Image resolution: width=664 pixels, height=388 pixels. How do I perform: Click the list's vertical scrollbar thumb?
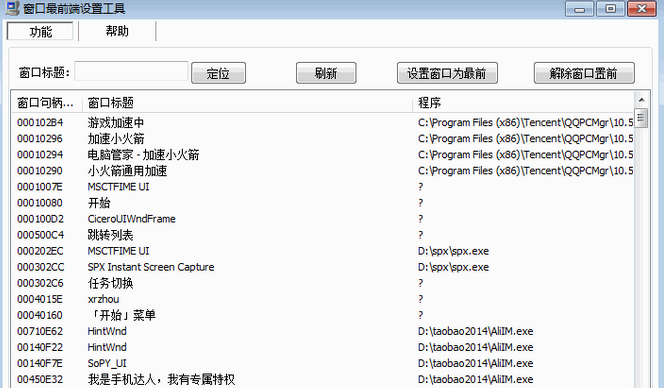641,117
